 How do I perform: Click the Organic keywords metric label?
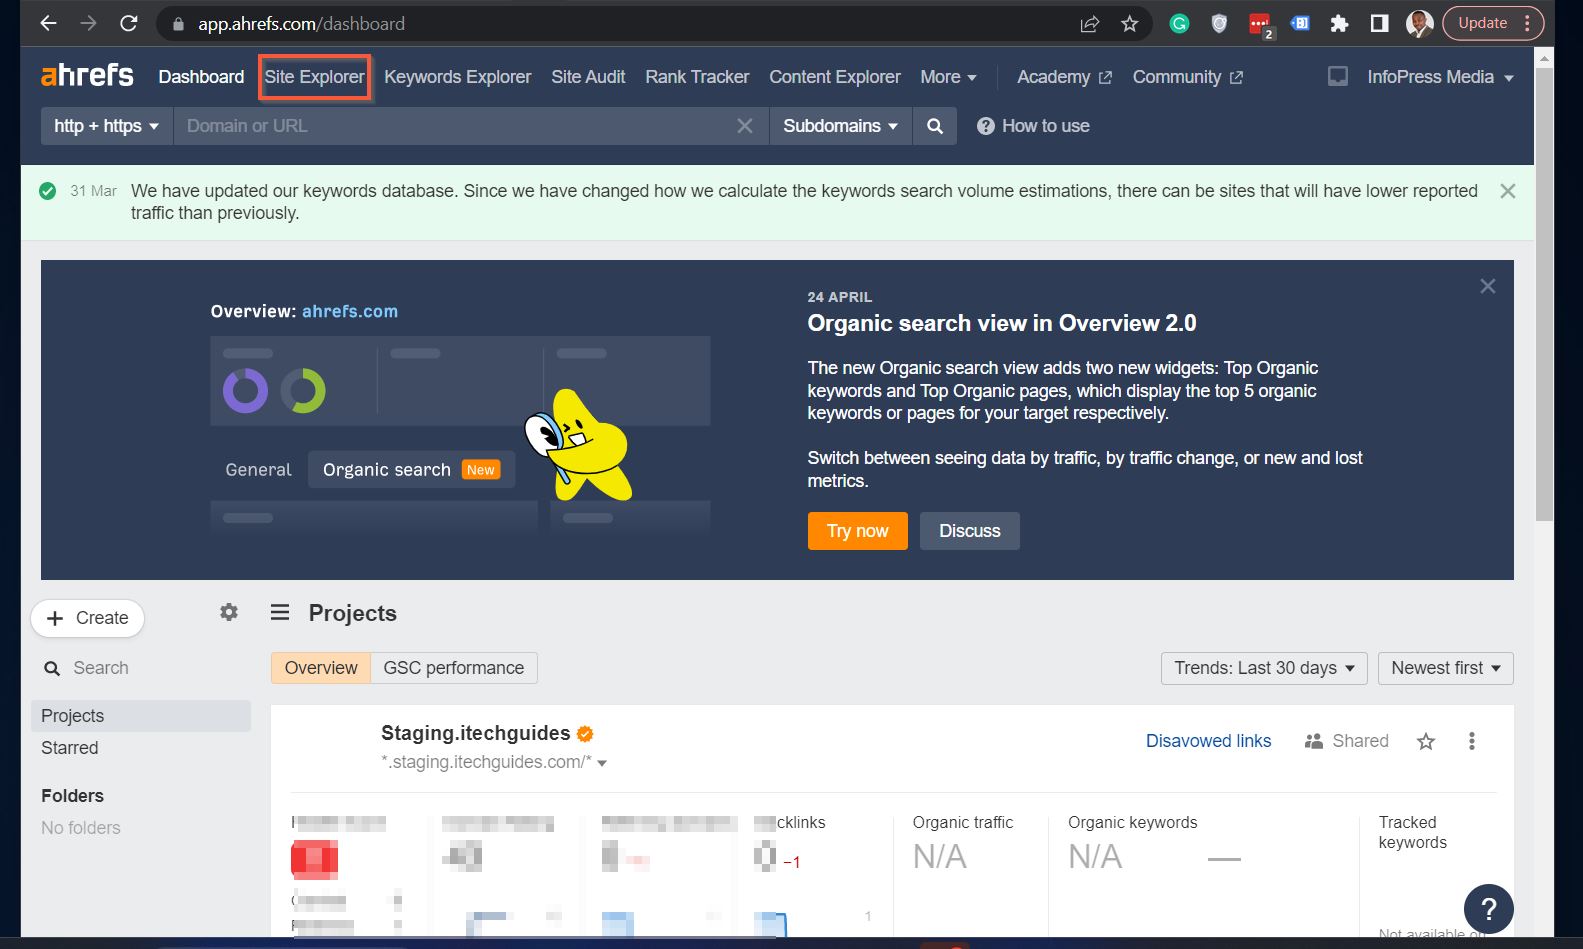click(x=1132, y=822)
